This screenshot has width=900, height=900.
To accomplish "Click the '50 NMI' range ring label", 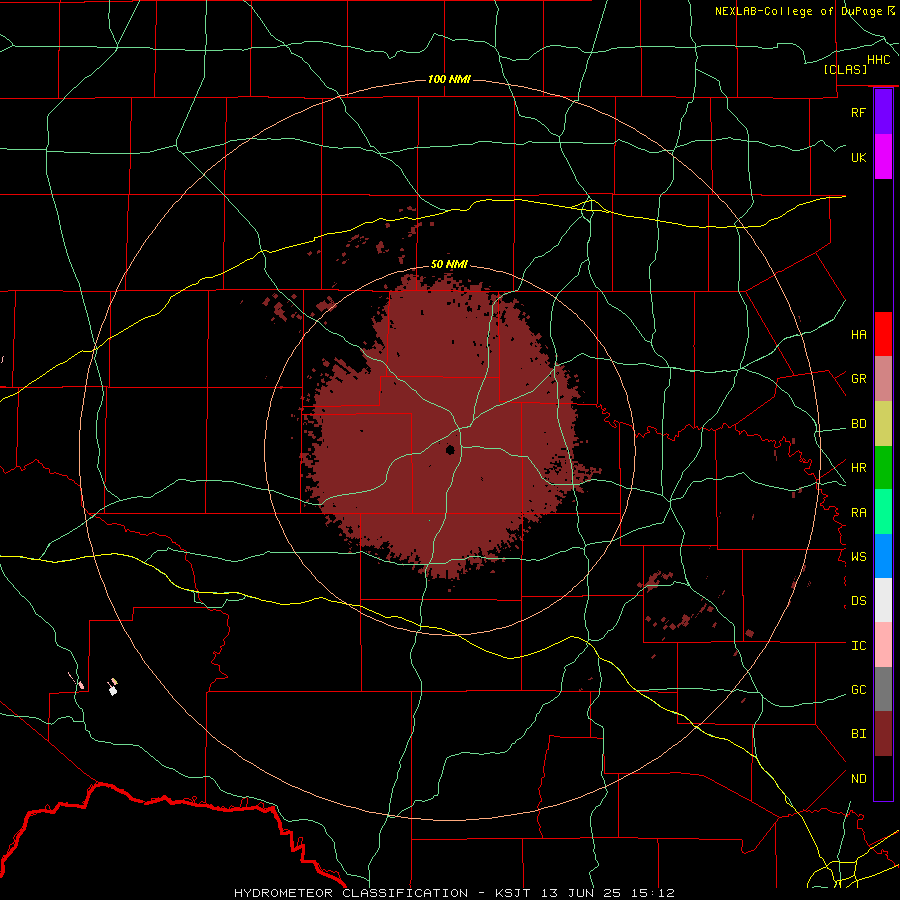I will 449,264.
